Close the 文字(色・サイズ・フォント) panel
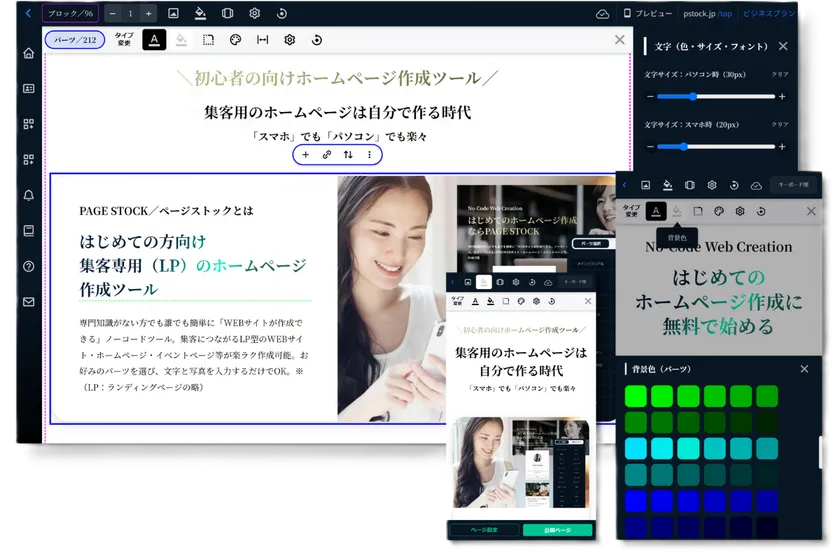This screenshot has height=560, width=840. (783, 46)
